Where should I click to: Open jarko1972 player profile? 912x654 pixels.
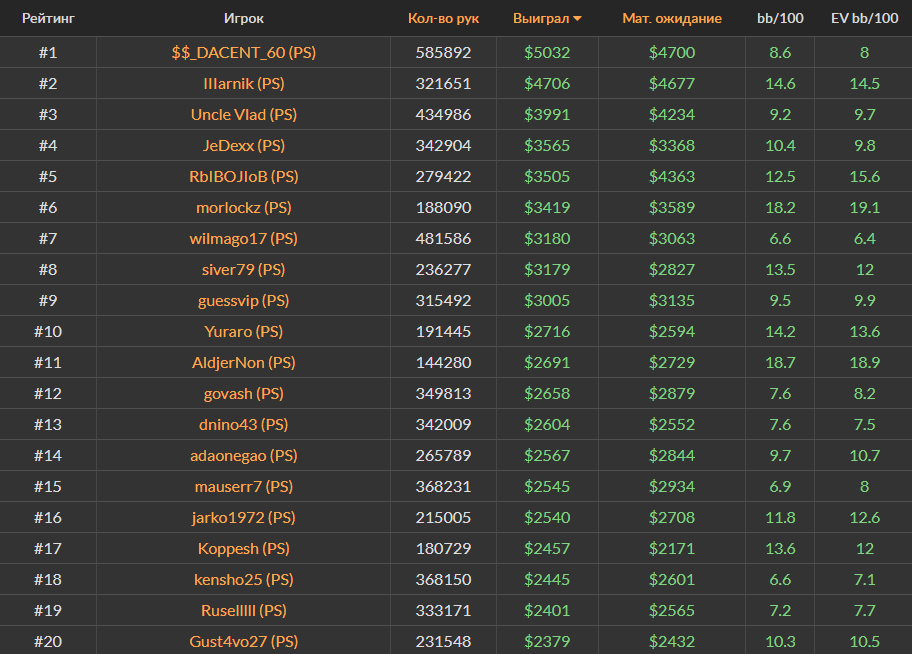pos(243,517)
